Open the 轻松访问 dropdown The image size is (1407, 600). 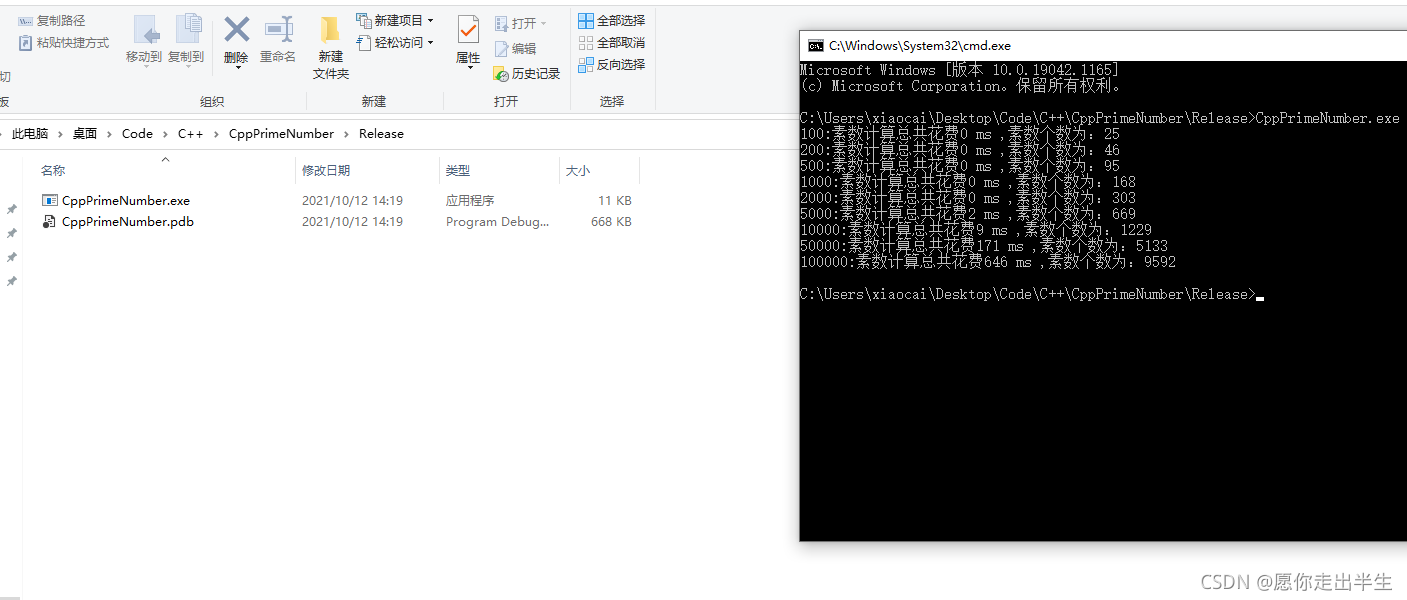[395, 42]
